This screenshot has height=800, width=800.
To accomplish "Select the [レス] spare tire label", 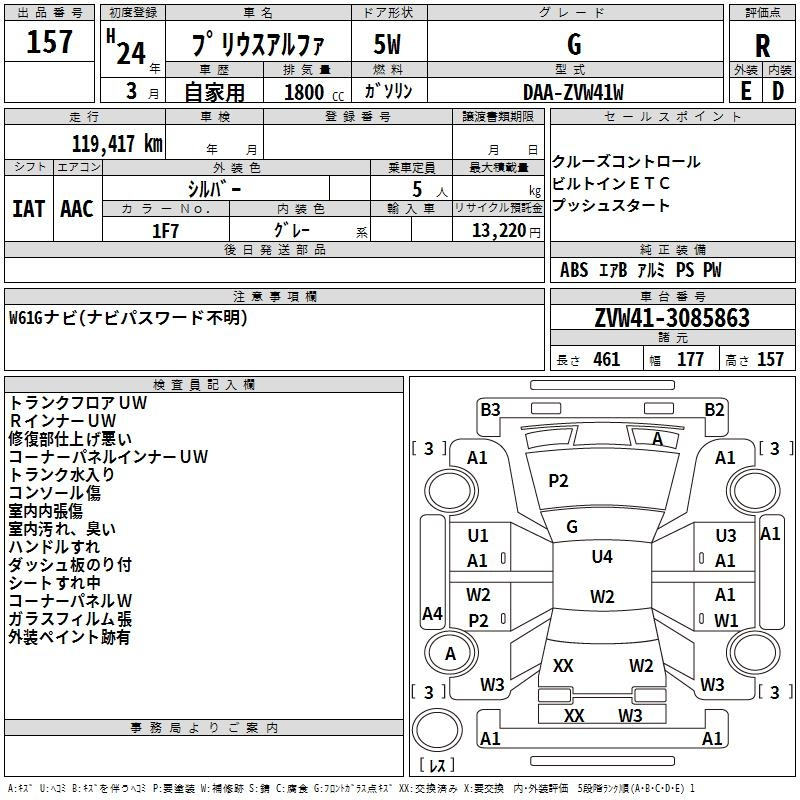I will click(437, 765).
